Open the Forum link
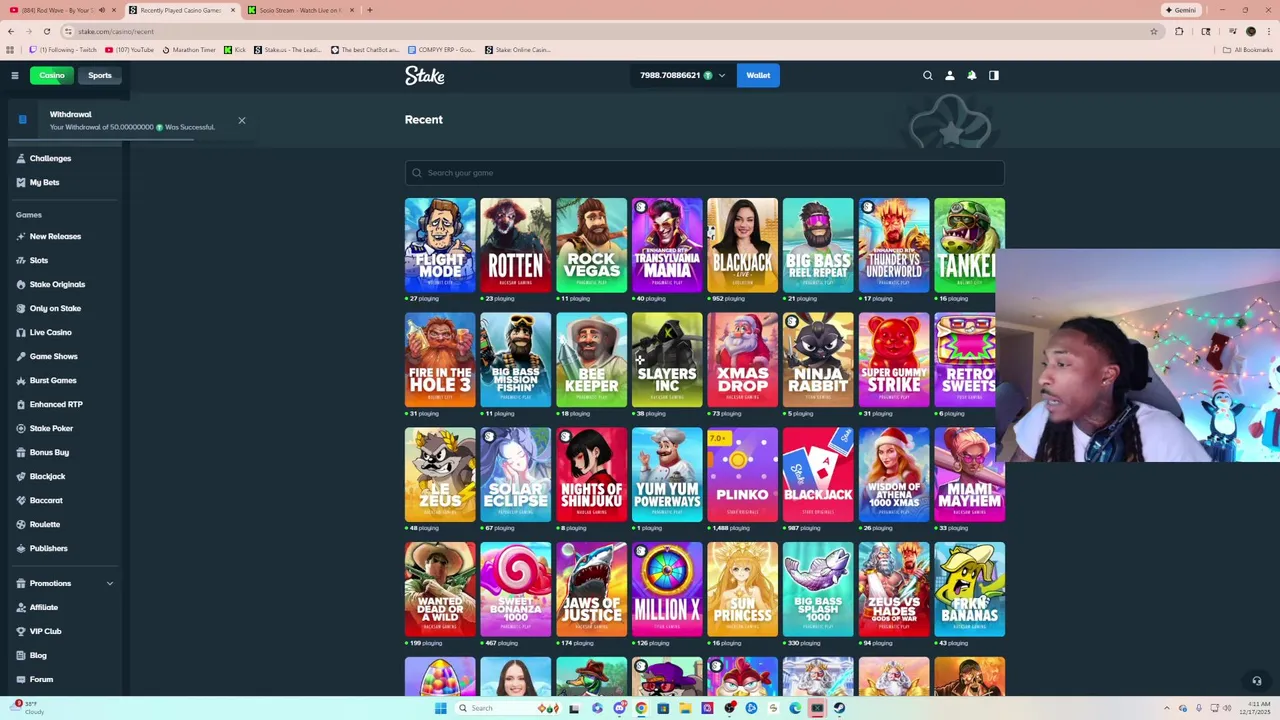This screenshot has width=1280, height=720. point(41,679)
